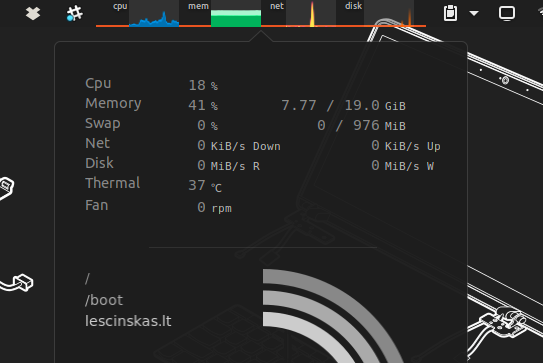This screenshot has width=543, height=363.
Task: Open the Slack tray icon
Action: coord(74,13)
